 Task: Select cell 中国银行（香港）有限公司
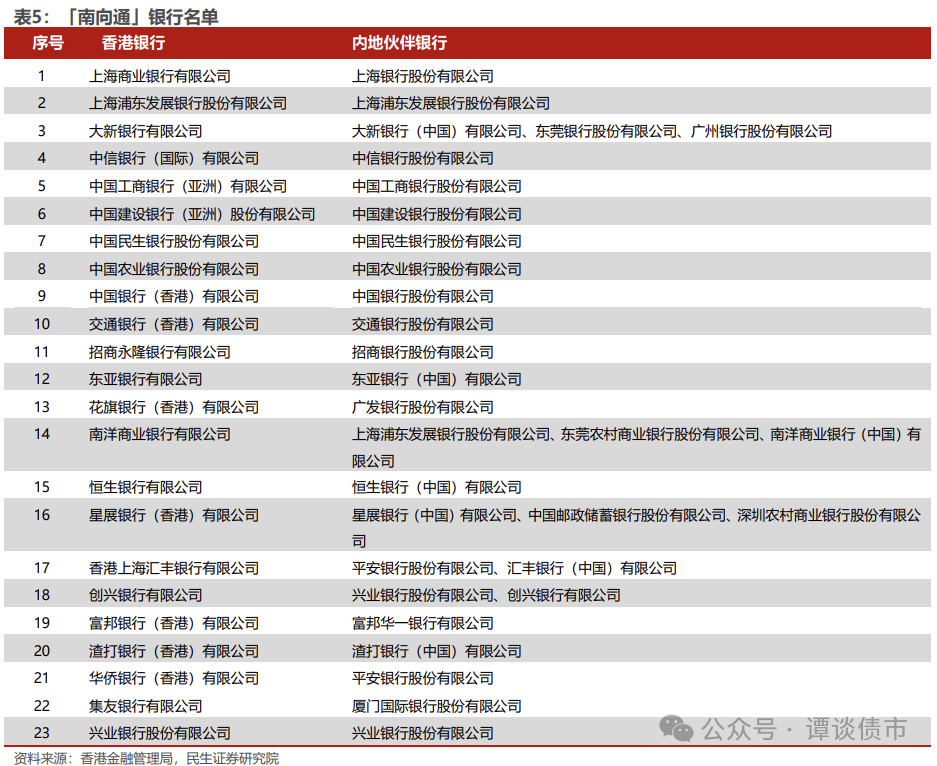pos(174,296)
